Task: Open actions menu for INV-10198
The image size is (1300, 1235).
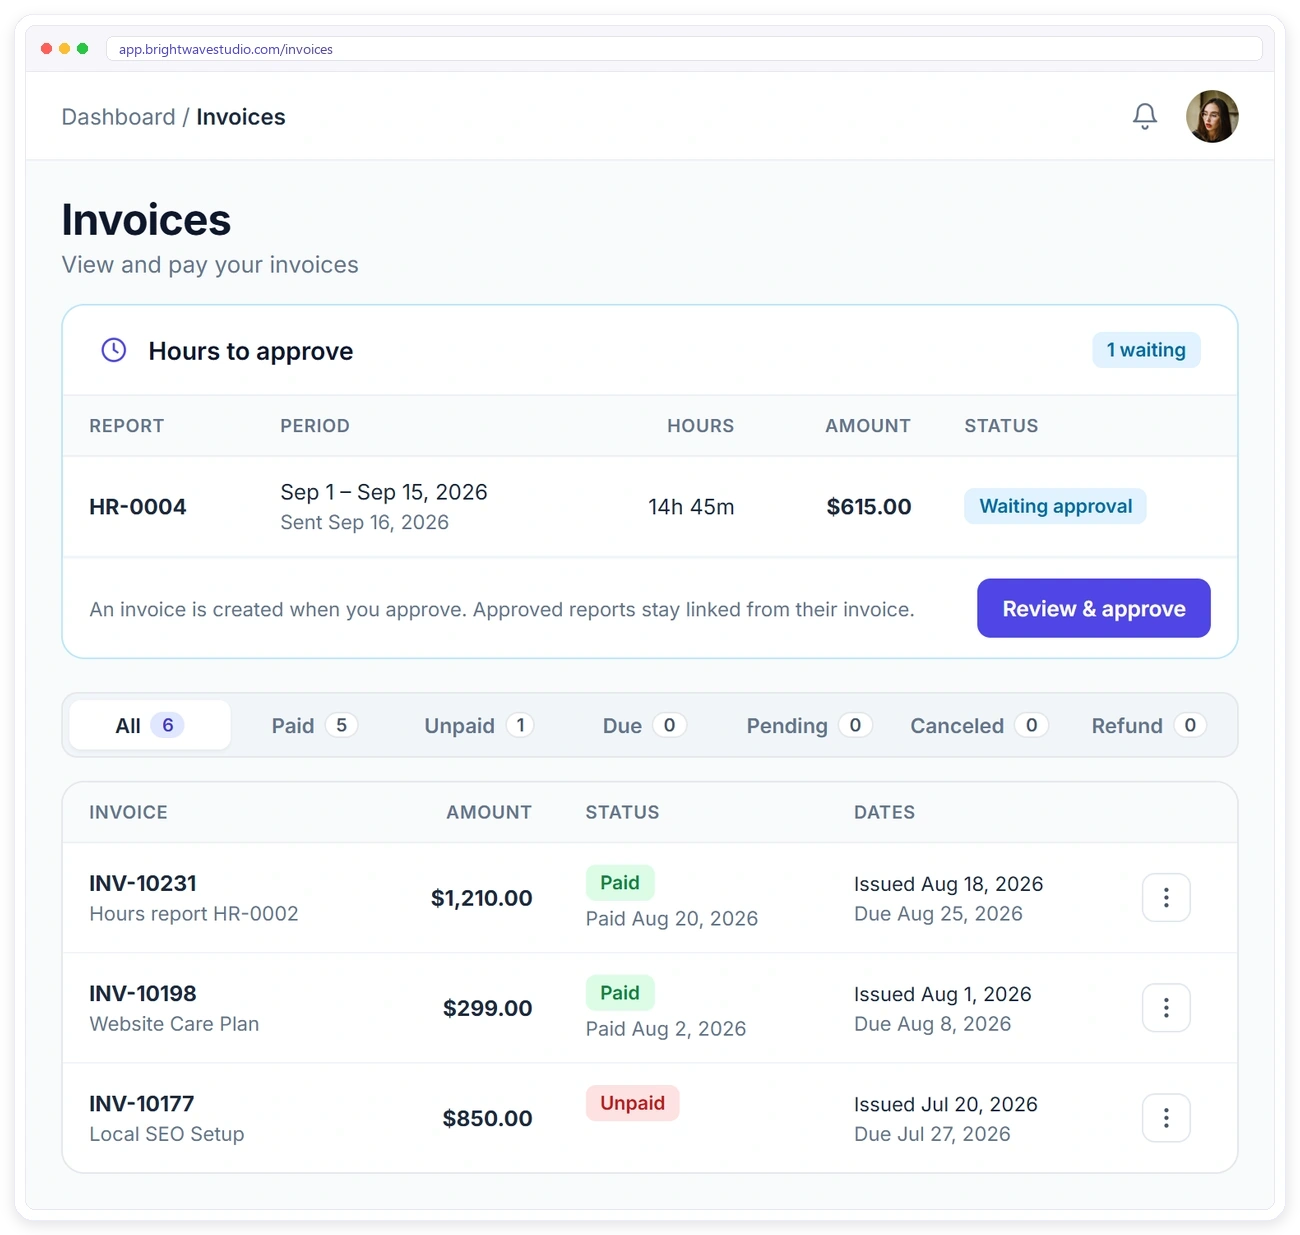Action: 1166,1007
